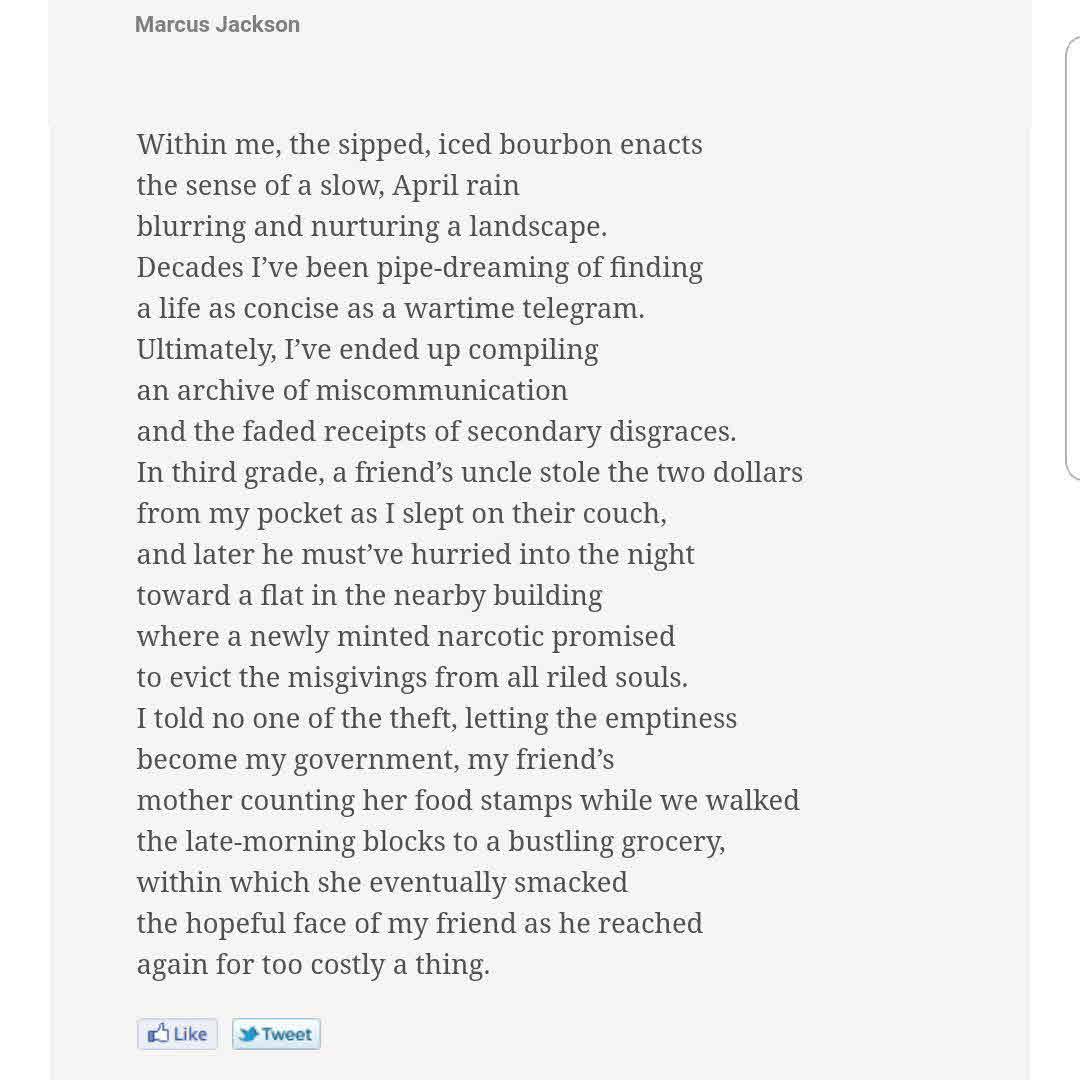1080x1080 pixels.
Task: Like this poem
Action: click(x=177, y=1034)
